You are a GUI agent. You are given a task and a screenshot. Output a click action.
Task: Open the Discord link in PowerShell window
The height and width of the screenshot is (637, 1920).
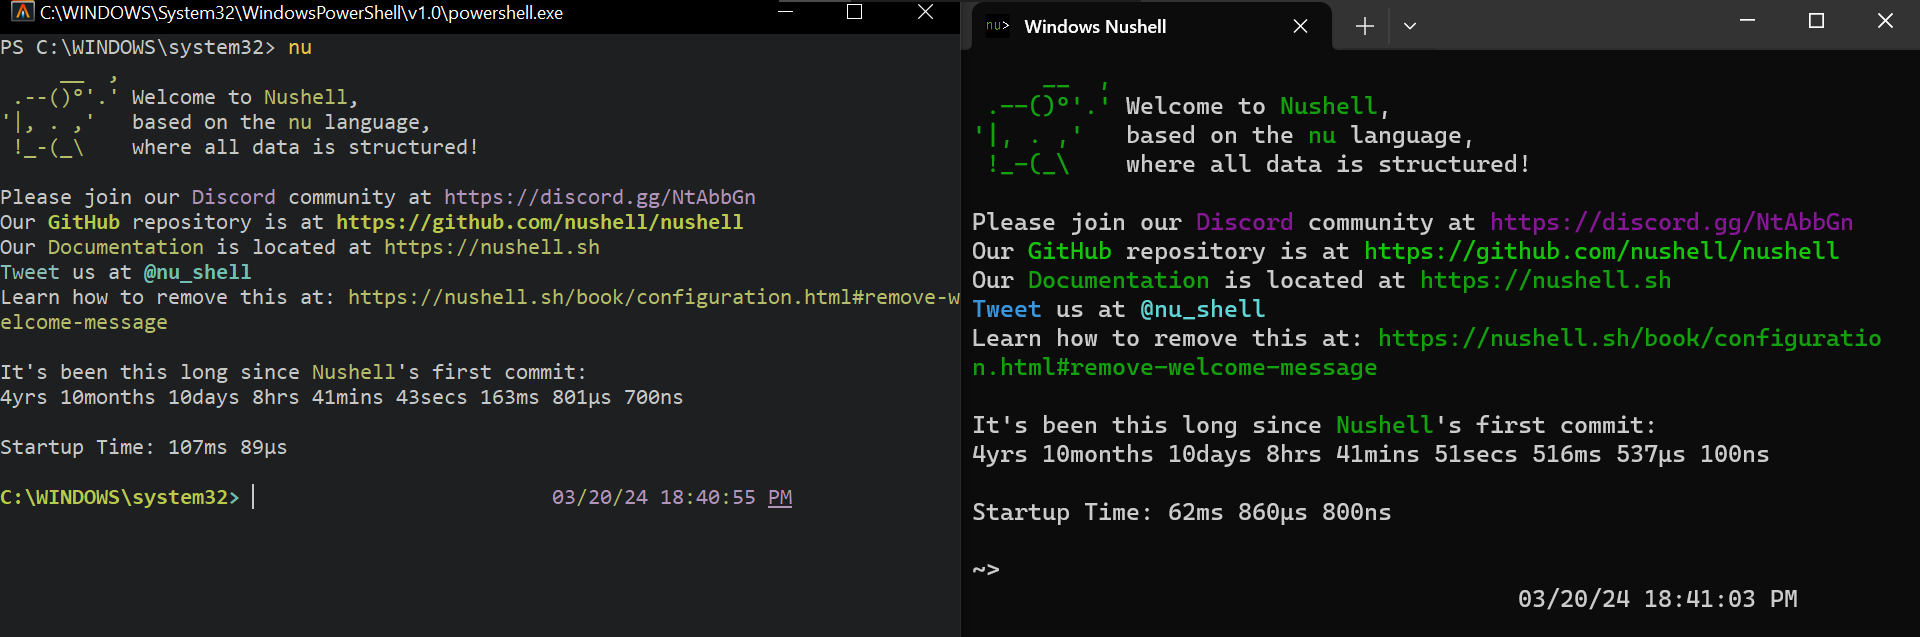point(600,197)
